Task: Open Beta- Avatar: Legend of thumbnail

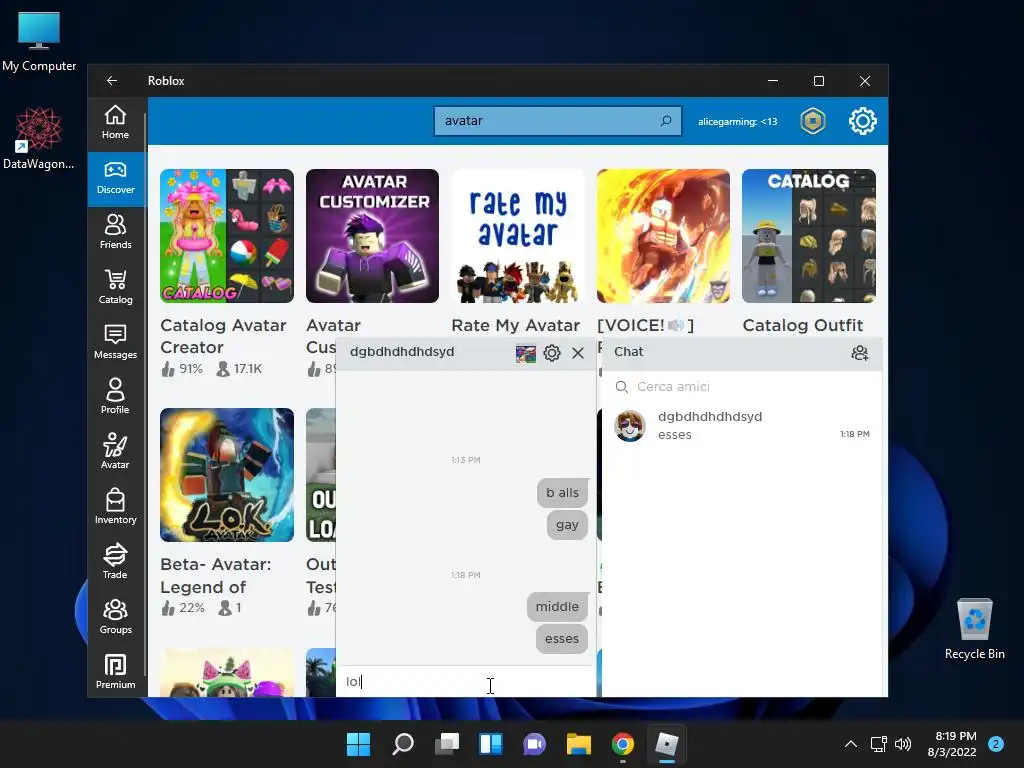Action: tap(227, 475)
